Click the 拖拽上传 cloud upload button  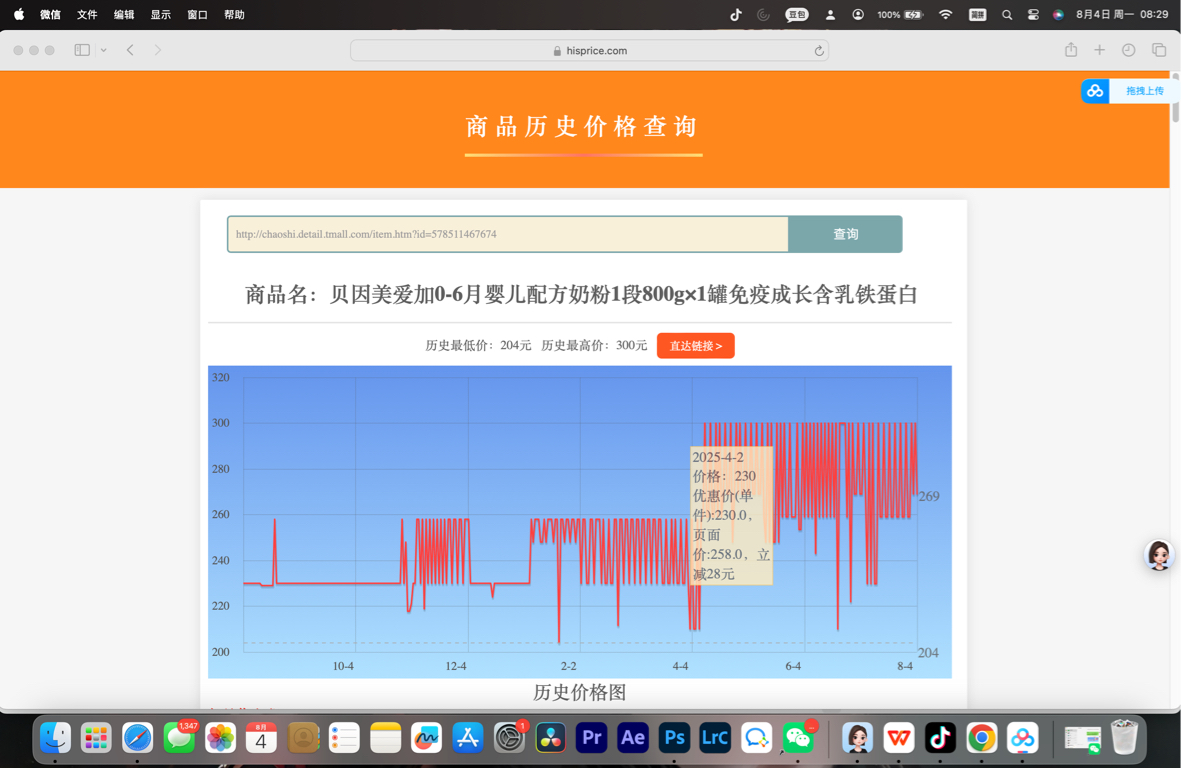[1125, 91]
